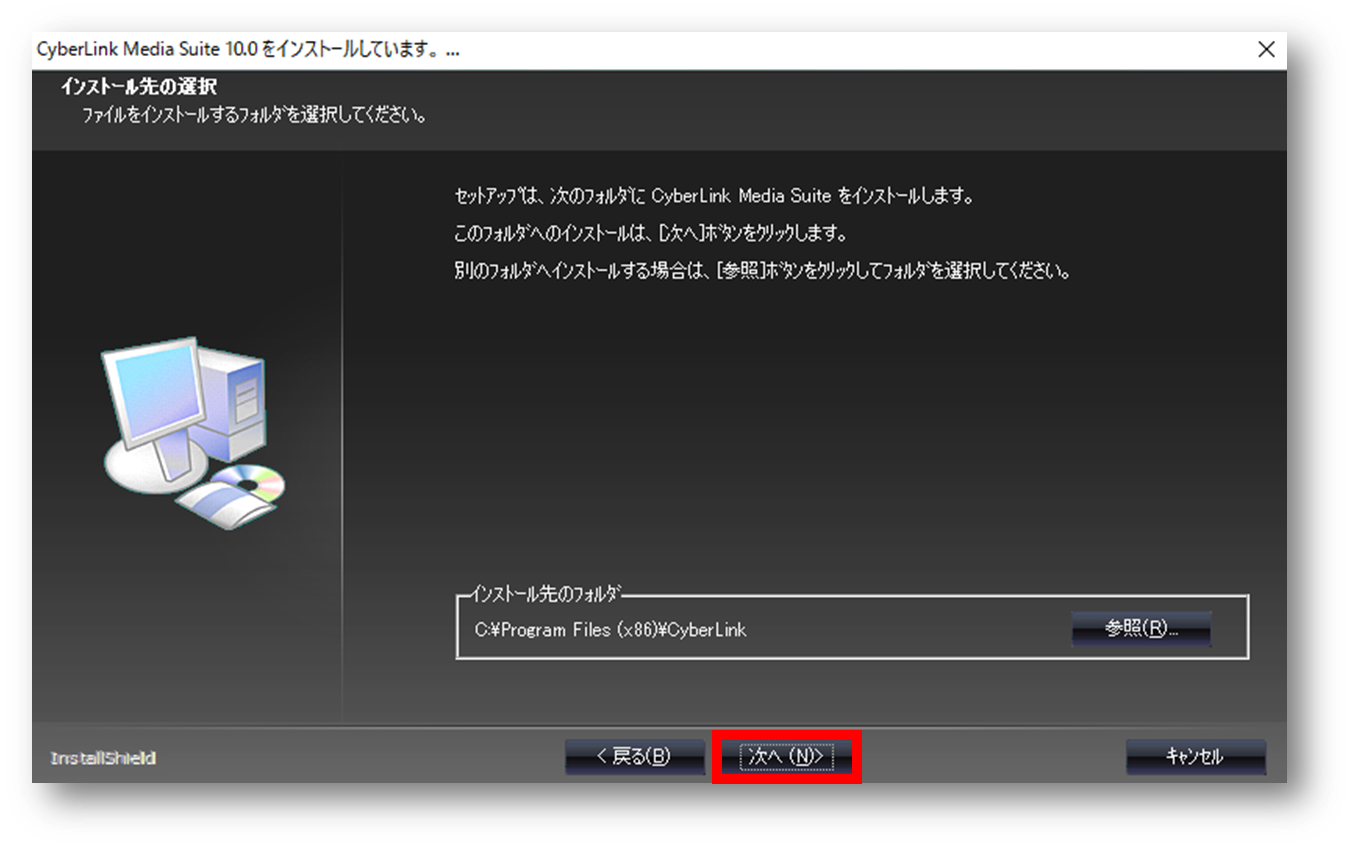Click the インストール先の選択 heading
This screenshot has width=1352, height=848.
(x=139, y=87)
